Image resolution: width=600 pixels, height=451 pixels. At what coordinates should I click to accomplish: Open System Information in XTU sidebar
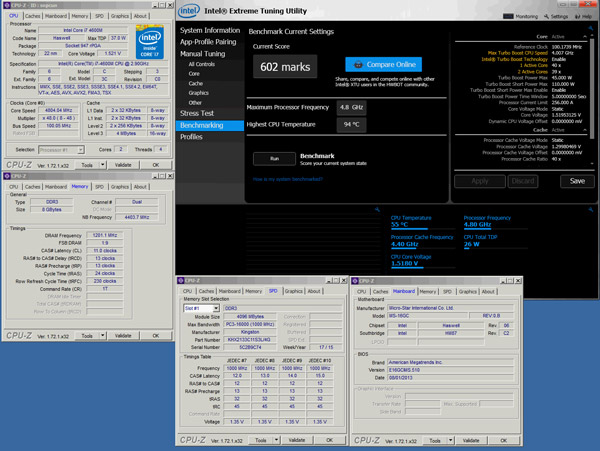(210, 30)
